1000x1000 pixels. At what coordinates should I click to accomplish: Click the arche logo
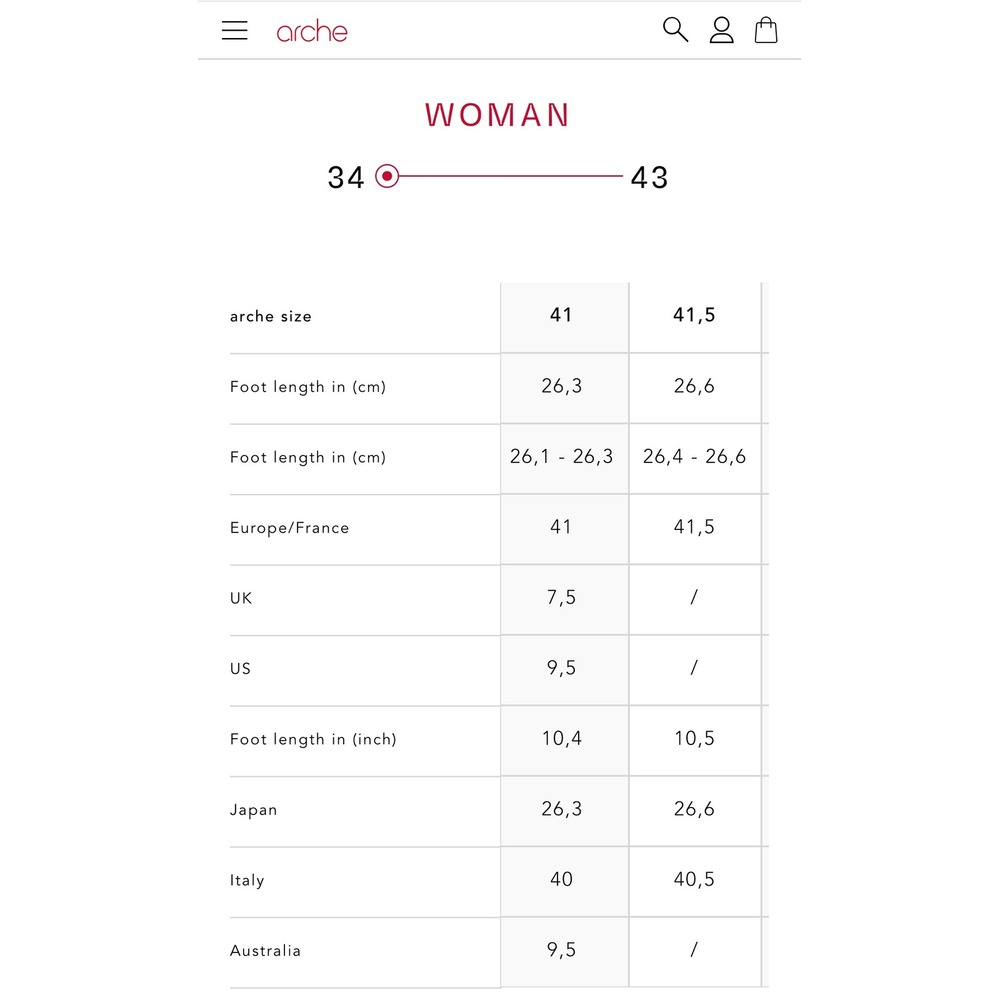click(312, 31)
